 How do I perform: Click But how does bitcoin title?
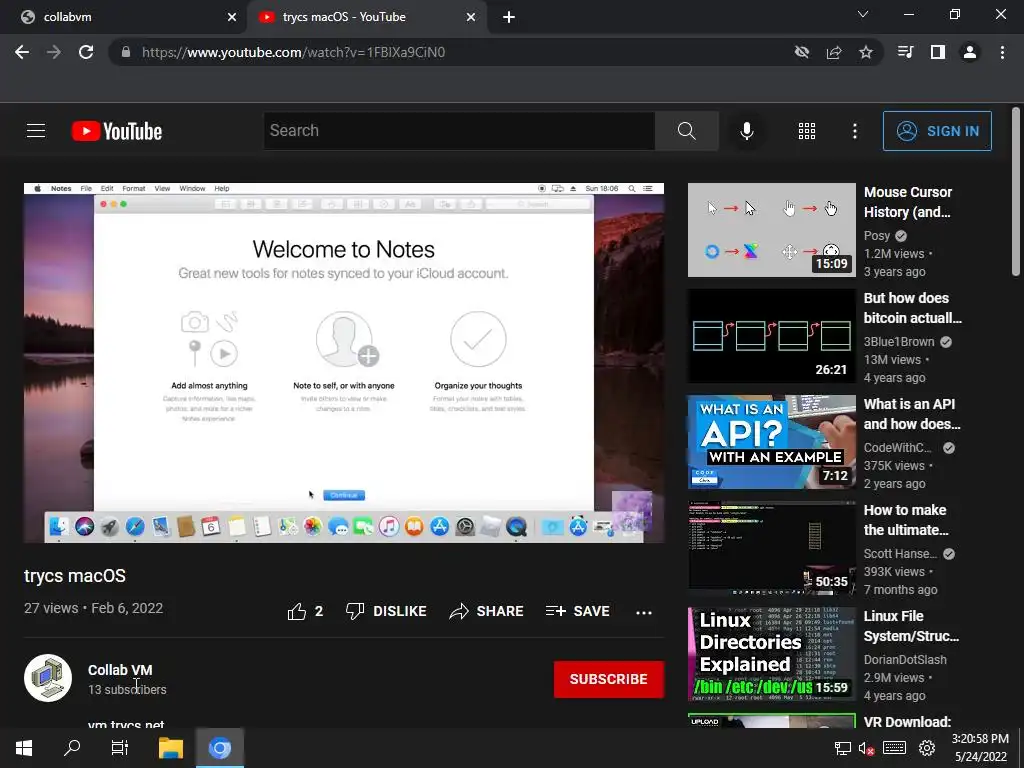pyautogui.click(x=913, y=308)
